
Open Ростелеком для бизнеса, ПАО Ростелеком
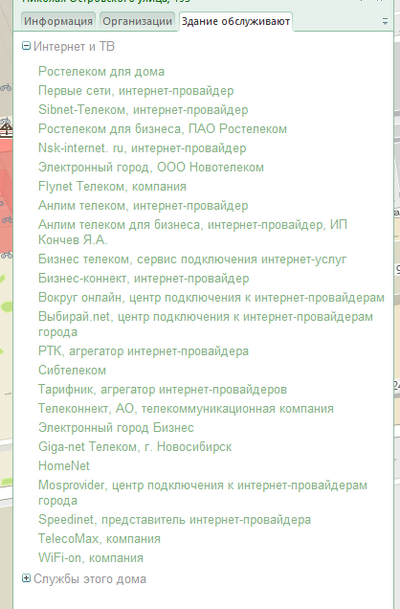(162, 129)
